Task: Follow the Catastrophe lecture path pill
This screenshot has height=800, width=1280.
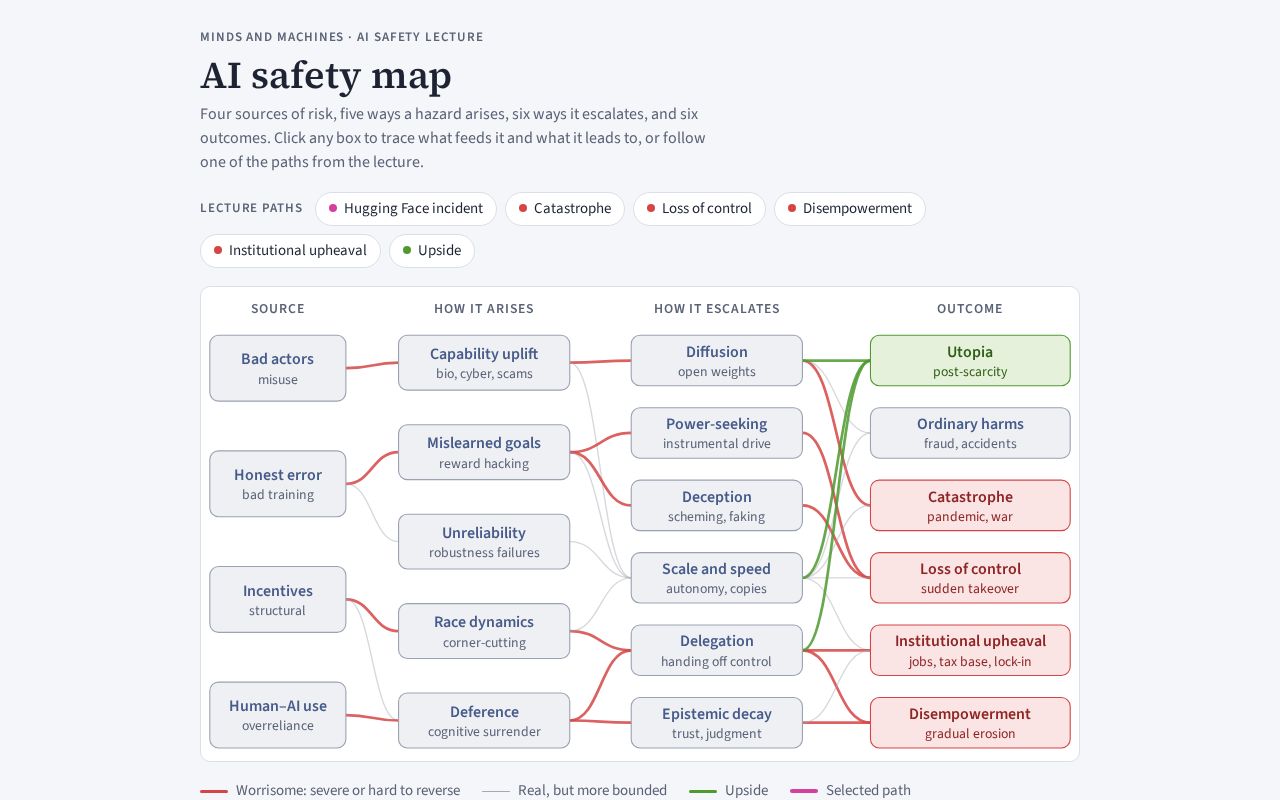Action: click(565, 209)
